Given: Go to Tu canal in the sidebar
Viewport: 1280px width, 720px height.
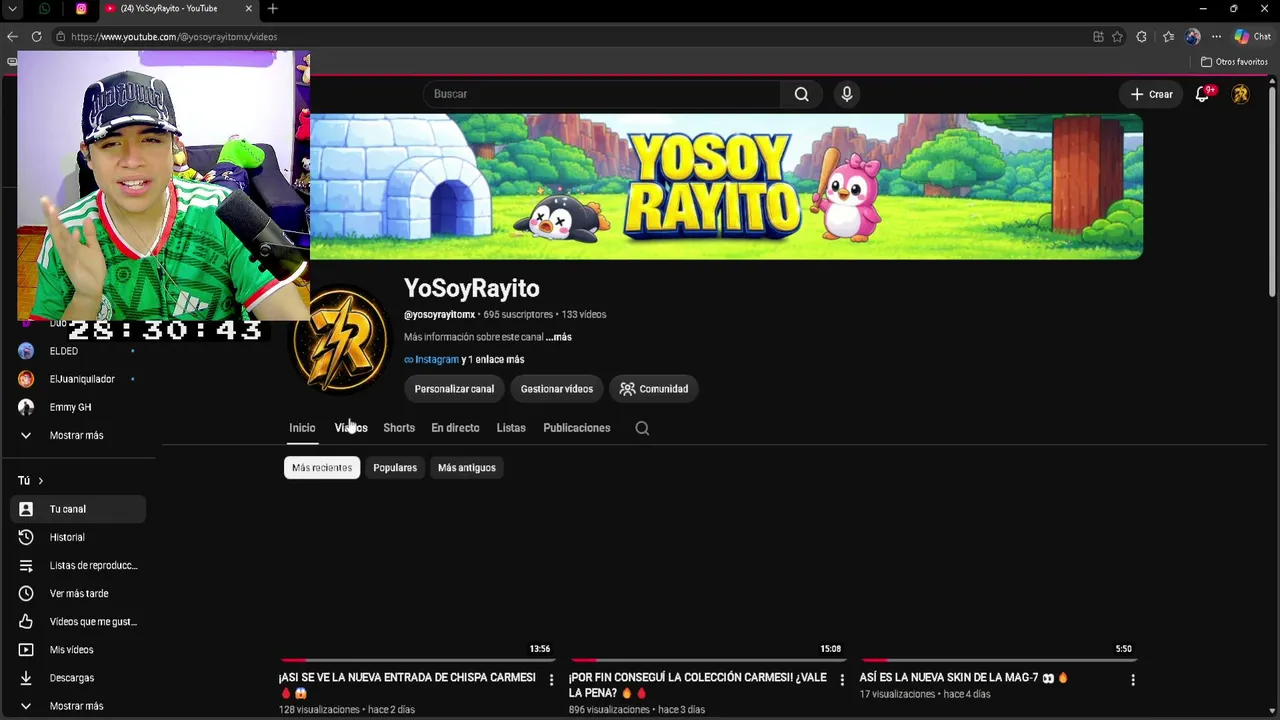Looking at the screenshot, I should pyautogui.click(x=79, y=509).
